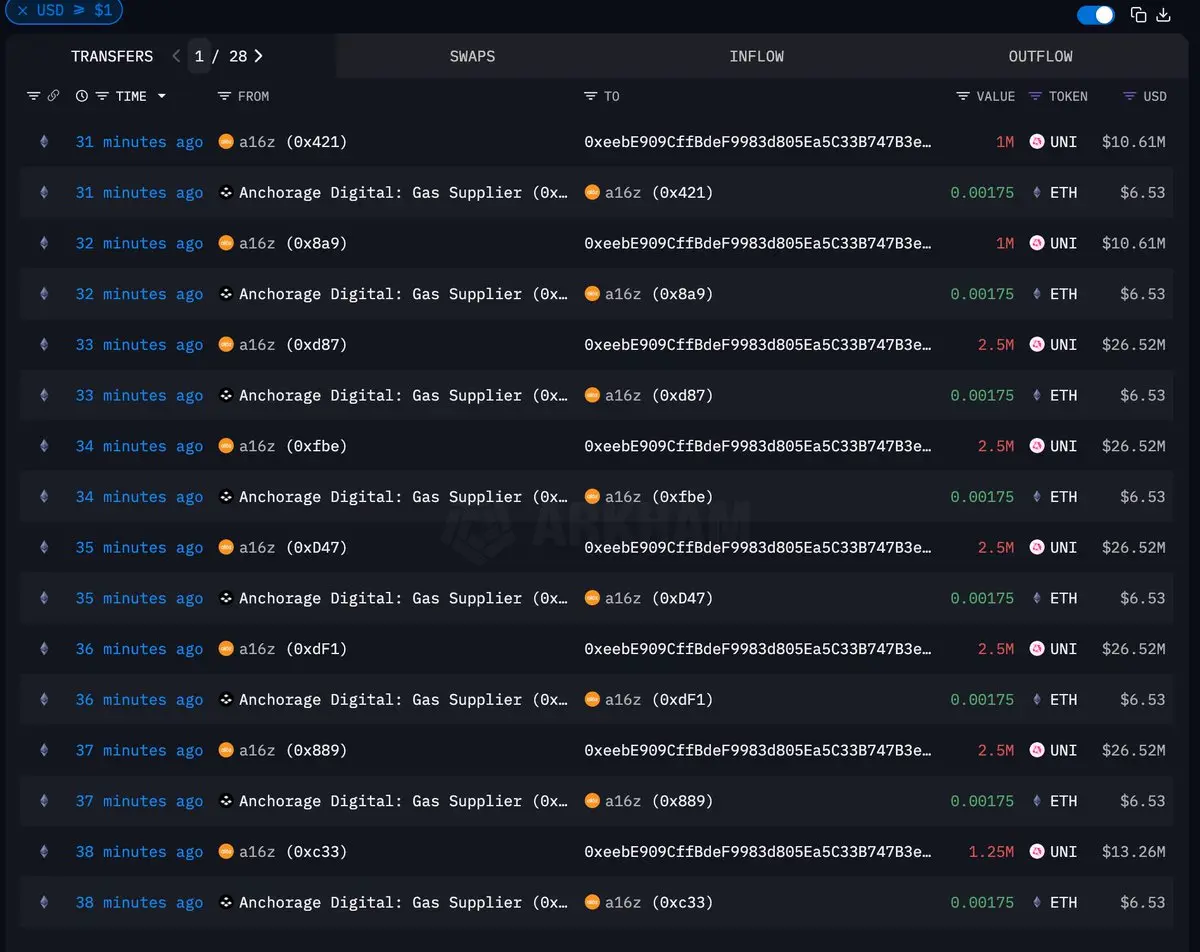Open a16z (0xdF1) in the FROM column
The height and width of the screenshot is (952, 1200).
[x=293, y=649]
